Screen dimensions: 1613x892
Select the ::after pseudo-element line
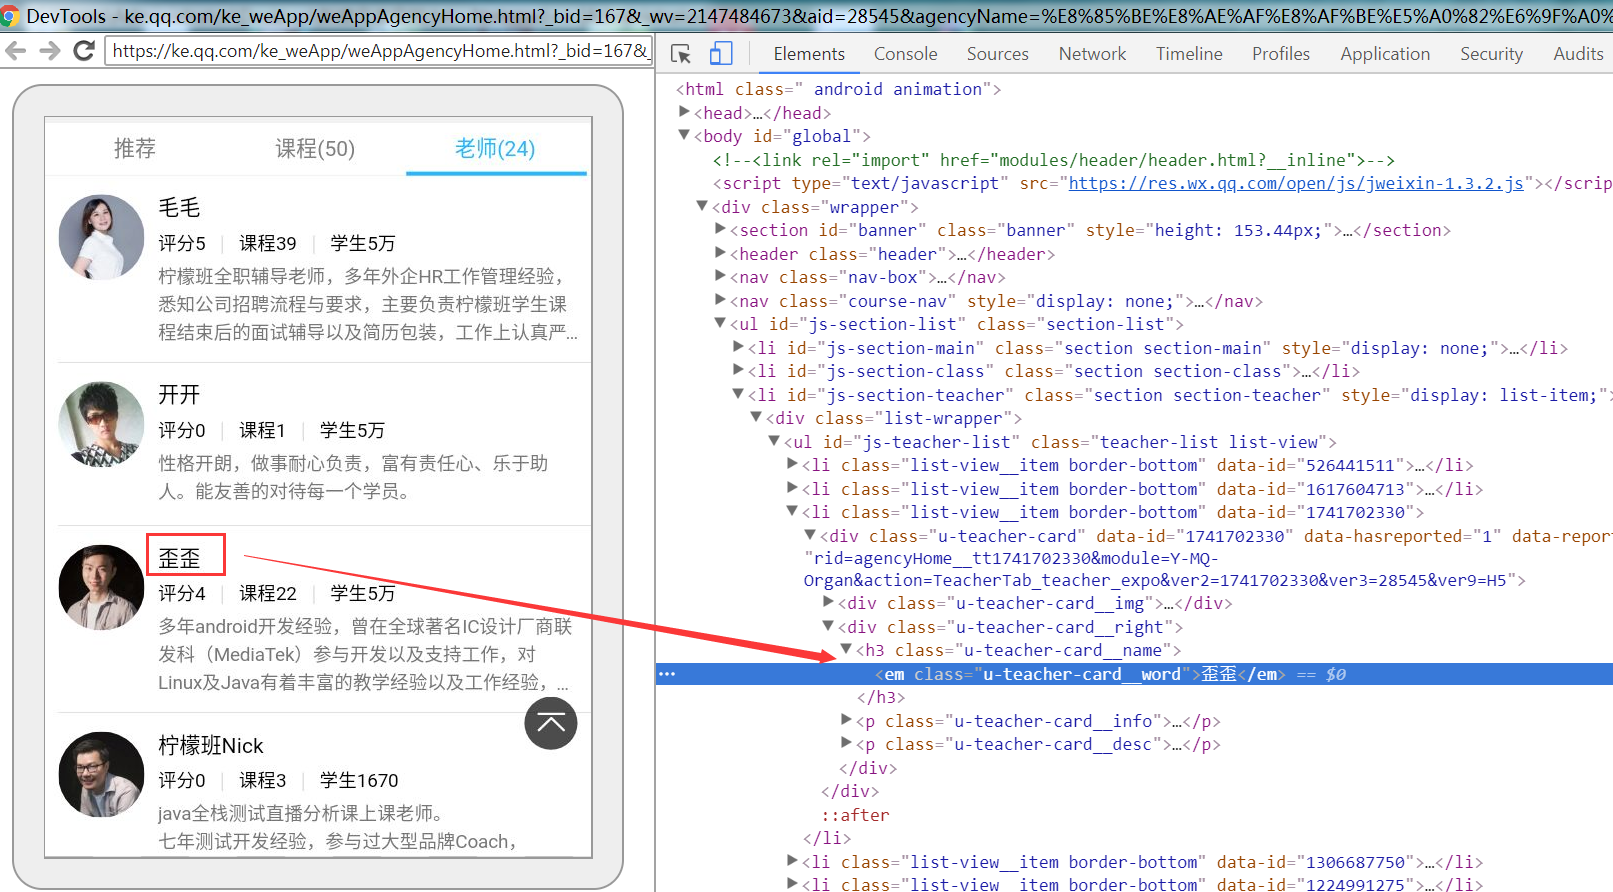coord(855,815)
